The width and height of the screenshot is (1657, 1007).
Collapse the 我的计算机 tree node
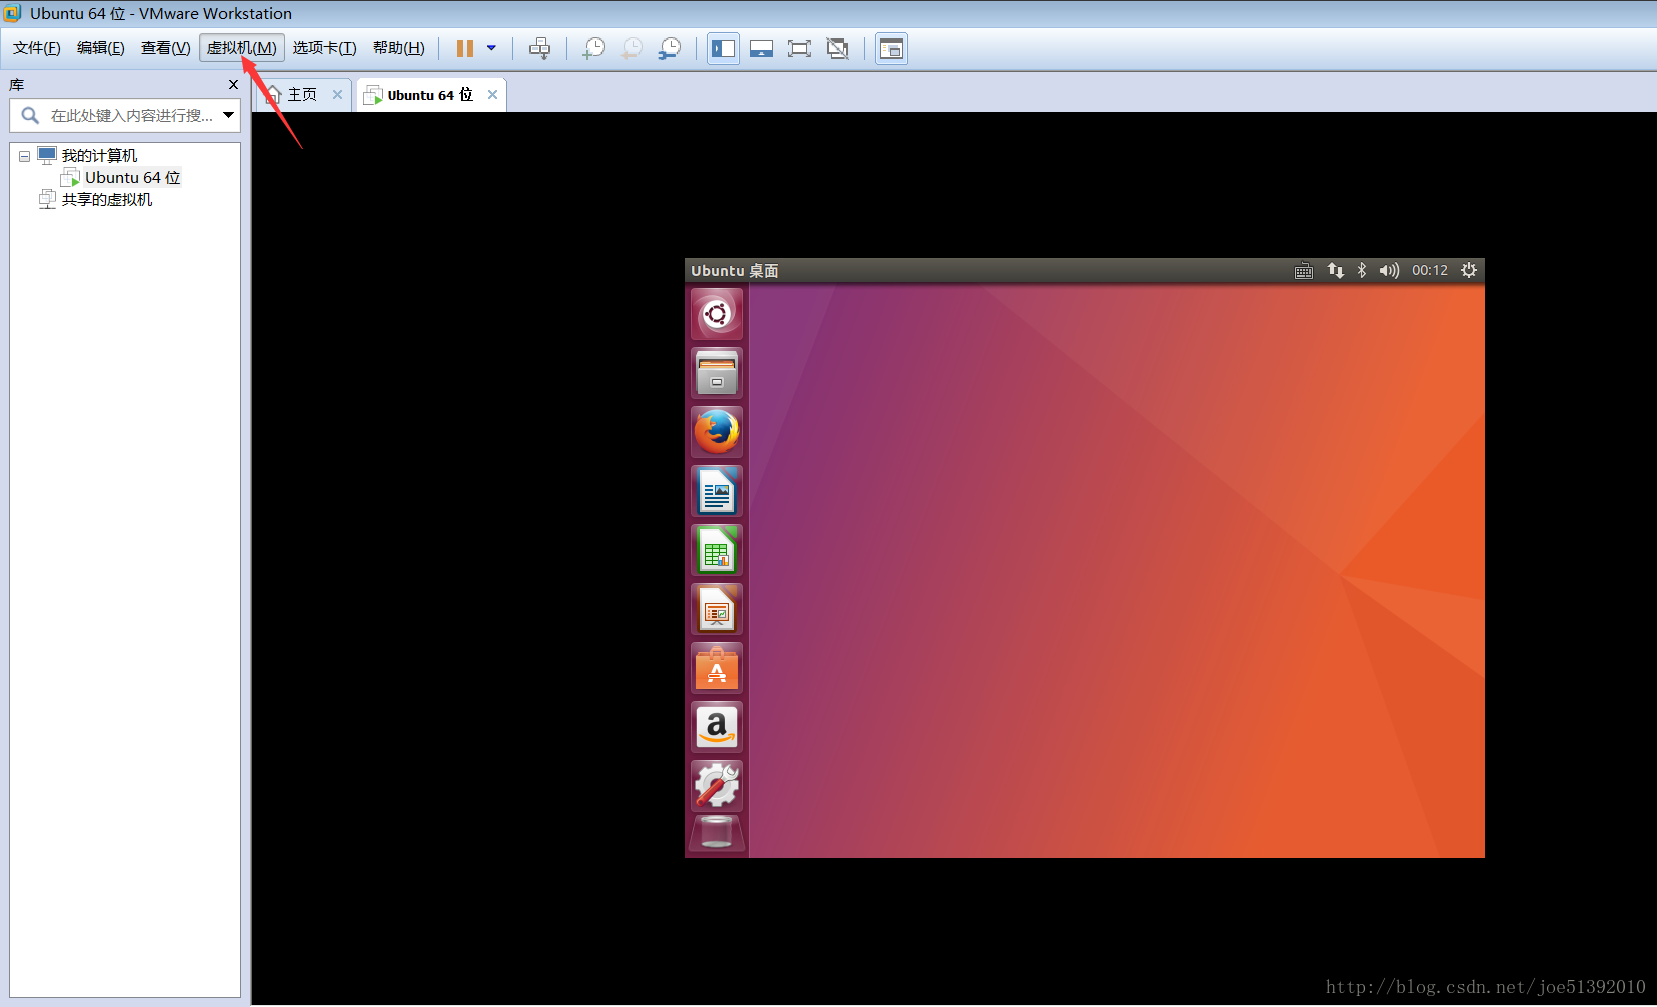(x=24, y=156)
